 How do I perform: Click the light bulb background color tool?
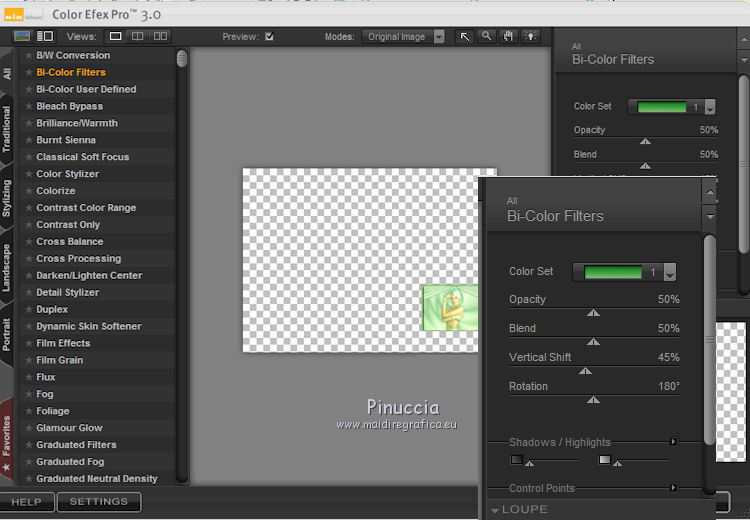click(x=530, y=36)
